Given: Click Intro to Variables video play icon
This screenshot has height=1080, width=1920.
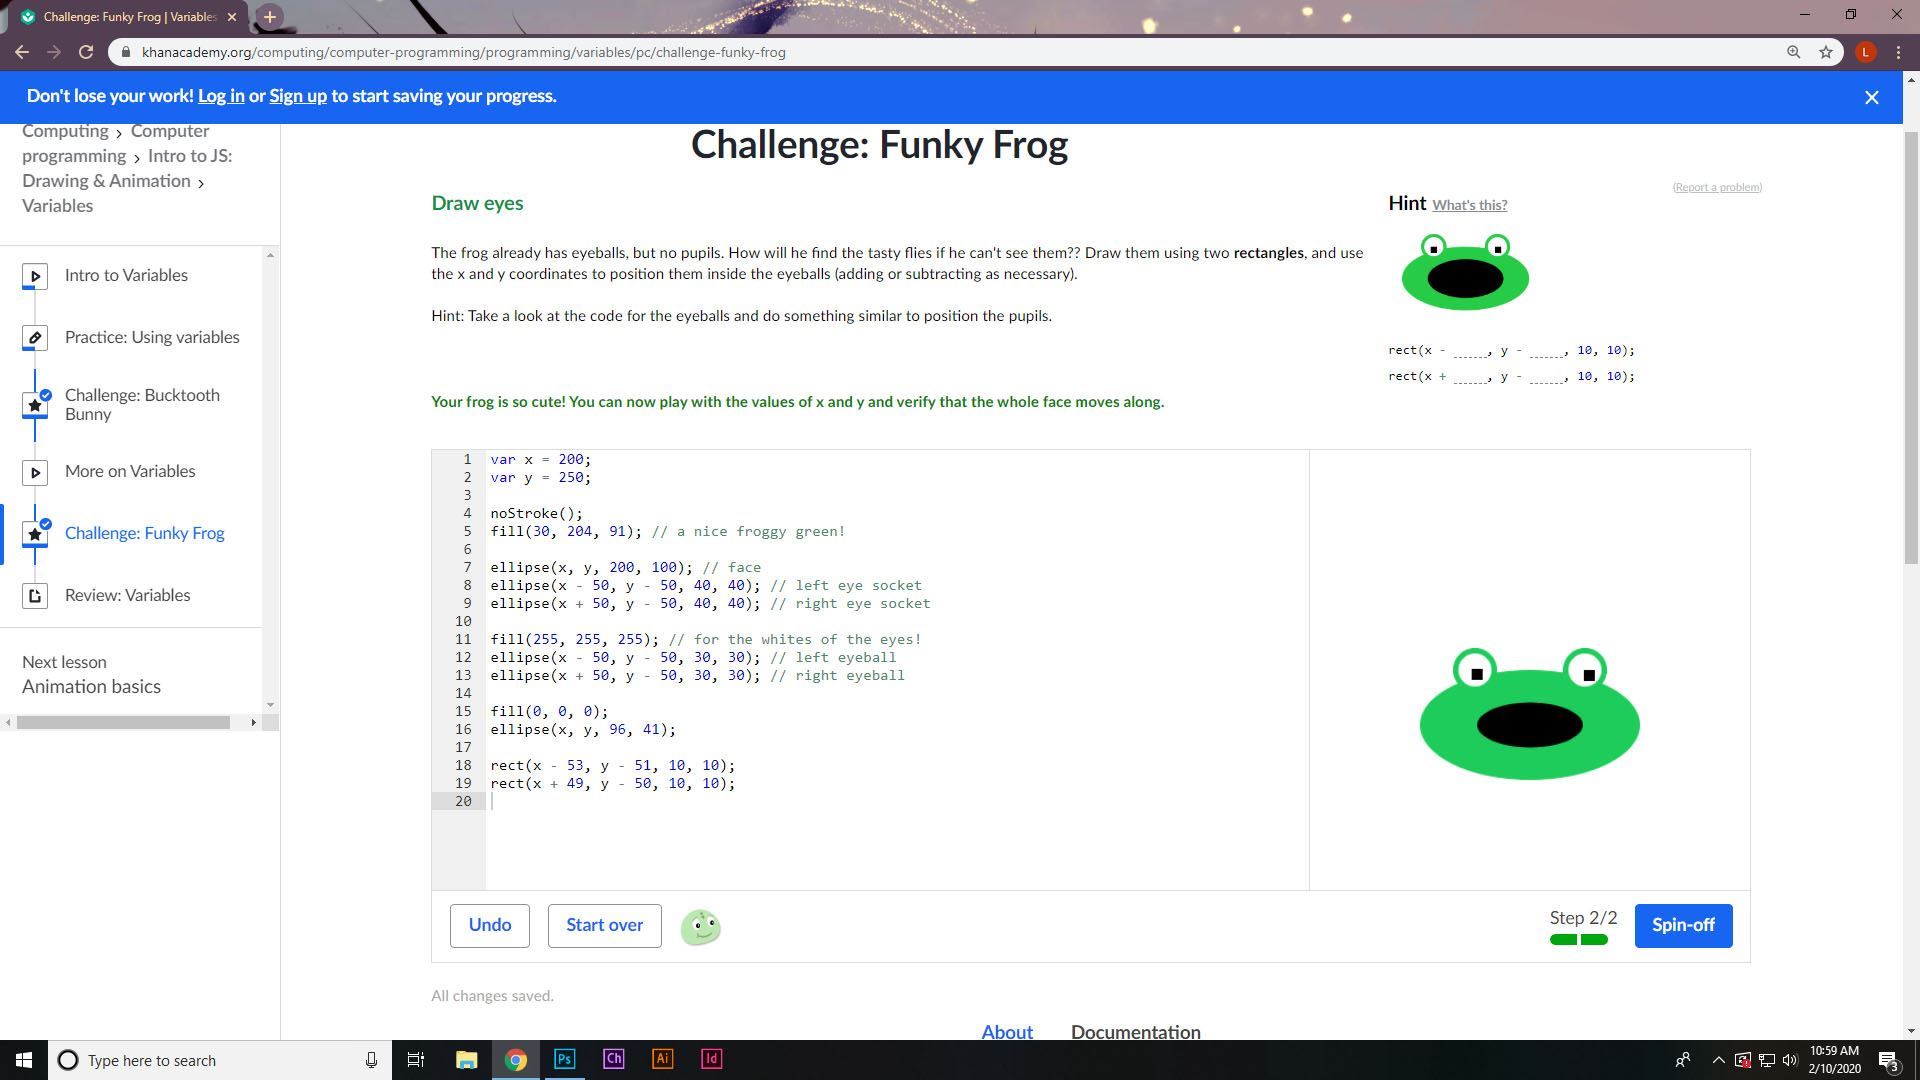Looking at the screenshot, I should point(35,276).
